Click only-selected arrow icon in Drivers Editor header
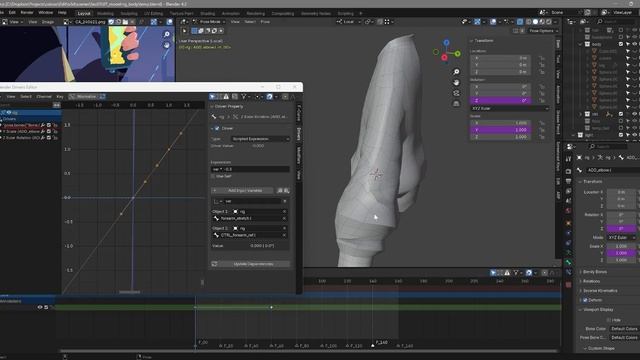The height and width of the screenshot is (360, 640). coord(213,97)
